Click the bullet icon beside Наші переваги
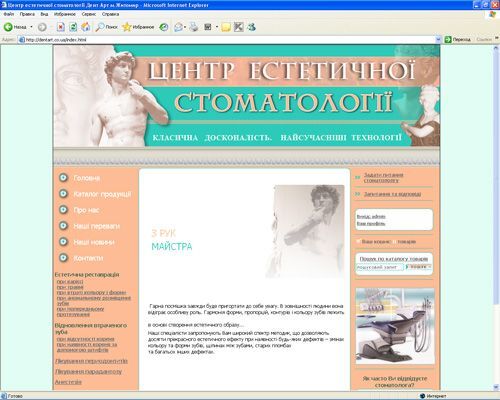Screen dimensions: 500x400 click(63, 226)
